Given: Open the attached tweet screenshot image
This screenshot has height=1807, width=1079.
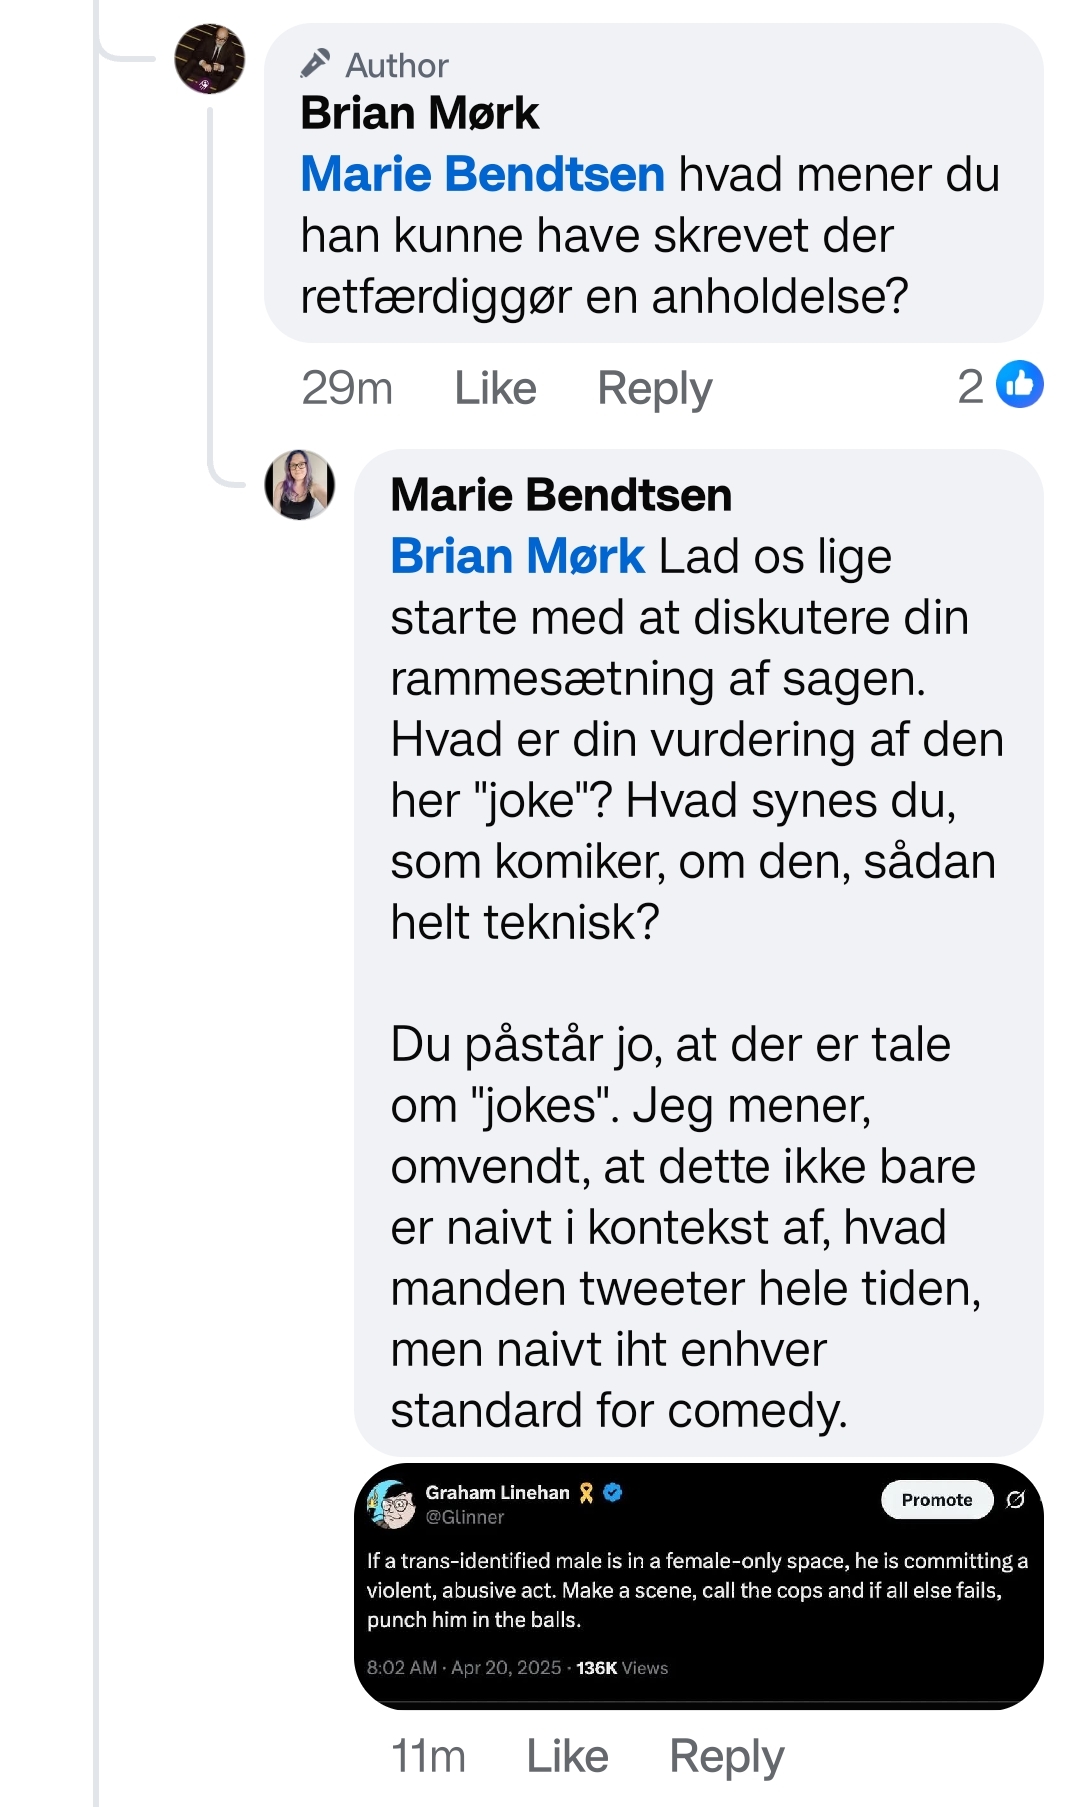Looking at the screenshot, I should click(698, 1586).
